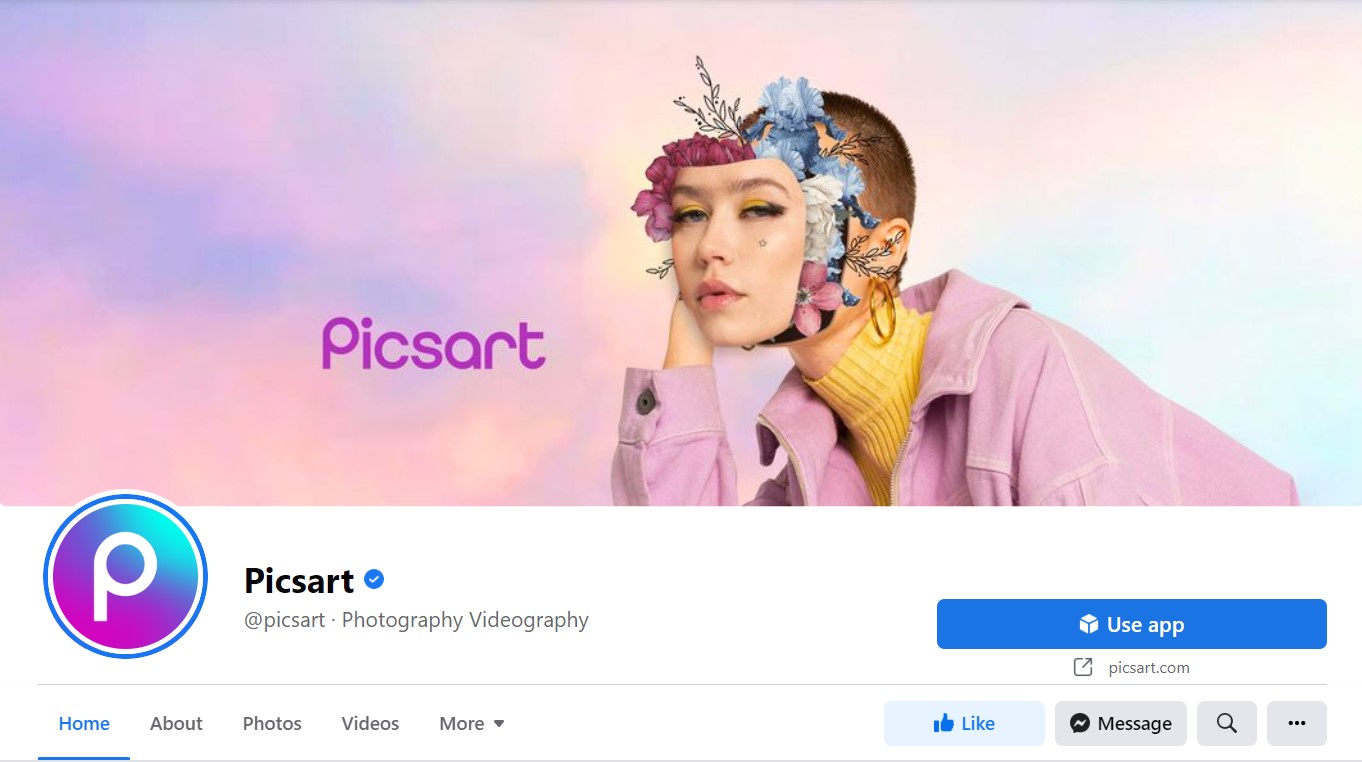Click the Use app button

point(1132,624)
